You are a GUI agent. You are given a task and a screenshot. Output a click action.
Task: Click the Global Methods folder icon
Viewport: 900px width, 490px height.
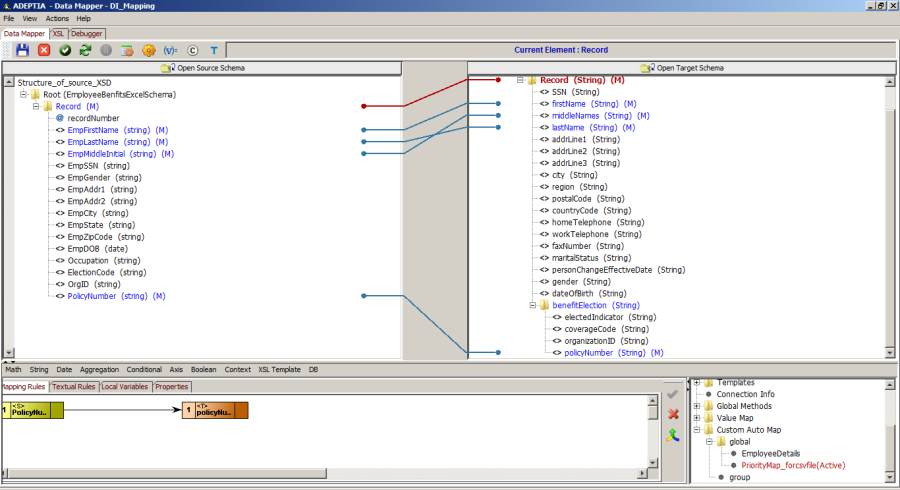[709, 406]
